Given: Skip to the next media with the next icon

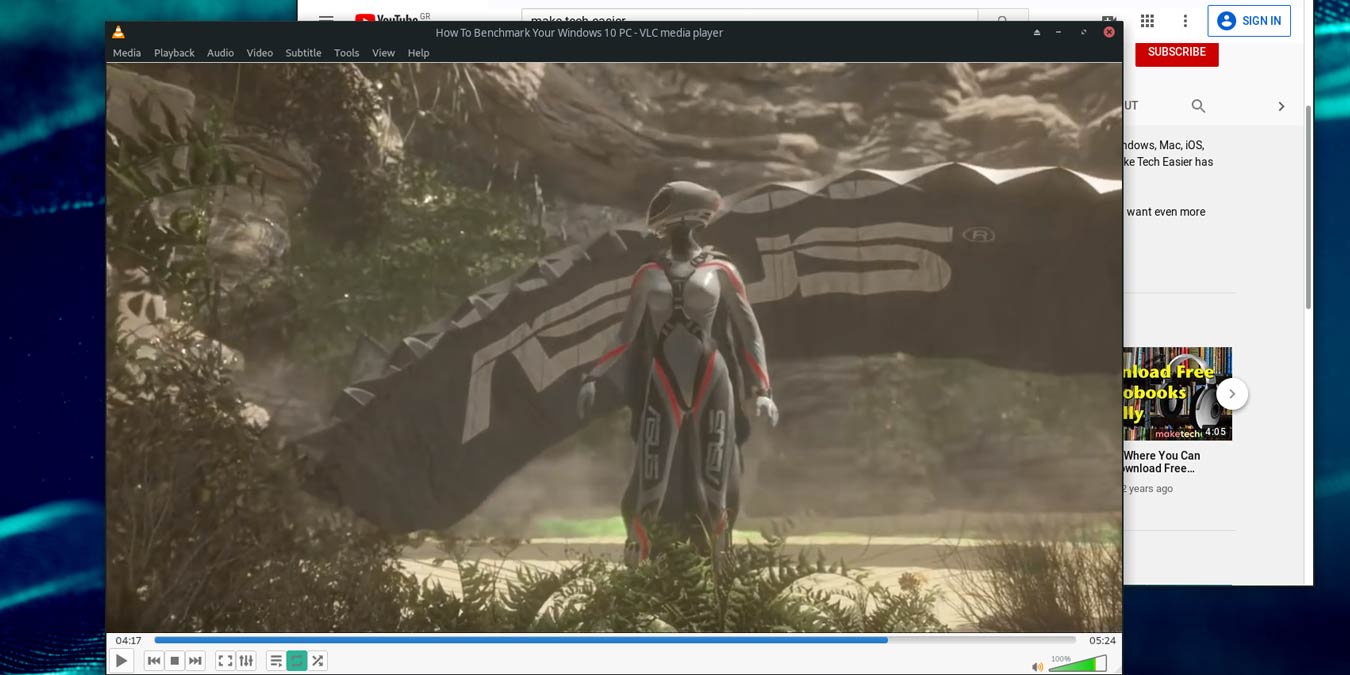Looking at the screenshot, I should tap(195, 660).
